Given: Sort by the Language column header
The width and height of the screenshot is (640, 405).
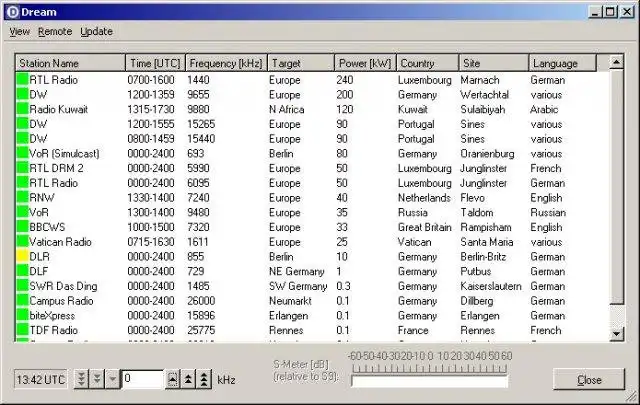Looking at the screenshot, I should click(x=563, y=63).
